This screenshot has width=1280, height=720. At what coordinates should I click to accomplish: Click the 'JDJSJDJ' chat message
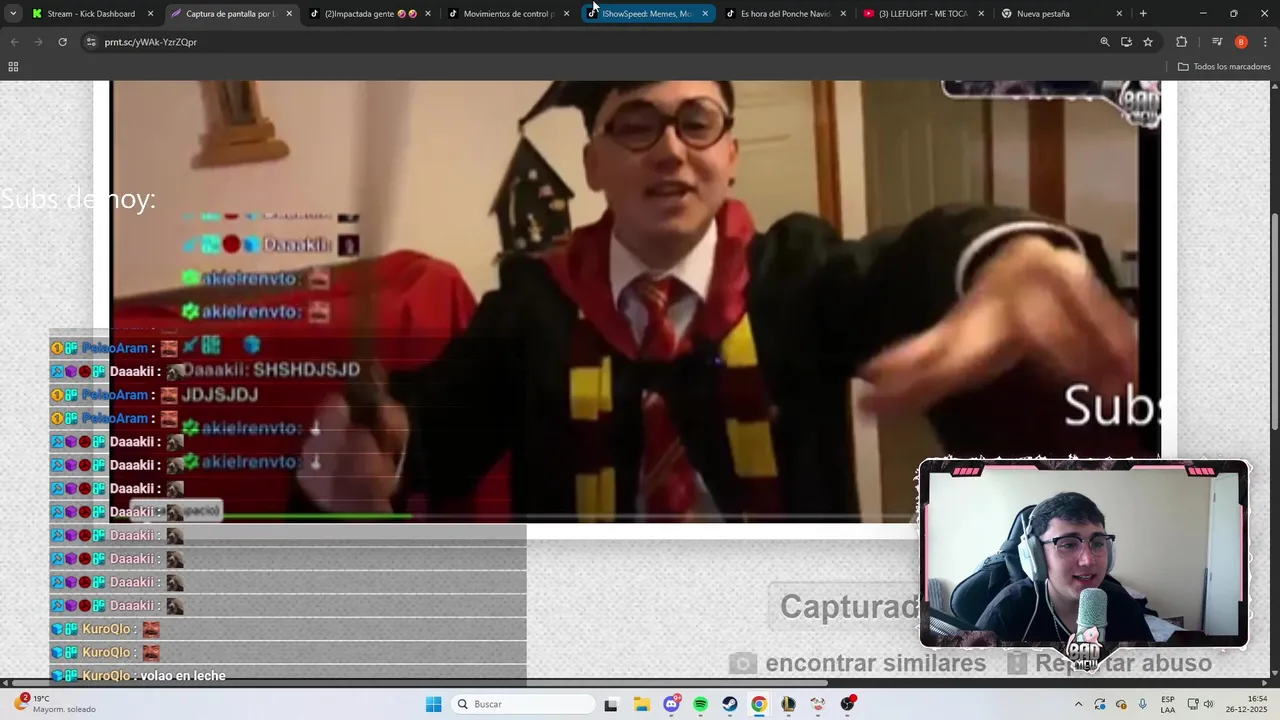coord(220,394)
